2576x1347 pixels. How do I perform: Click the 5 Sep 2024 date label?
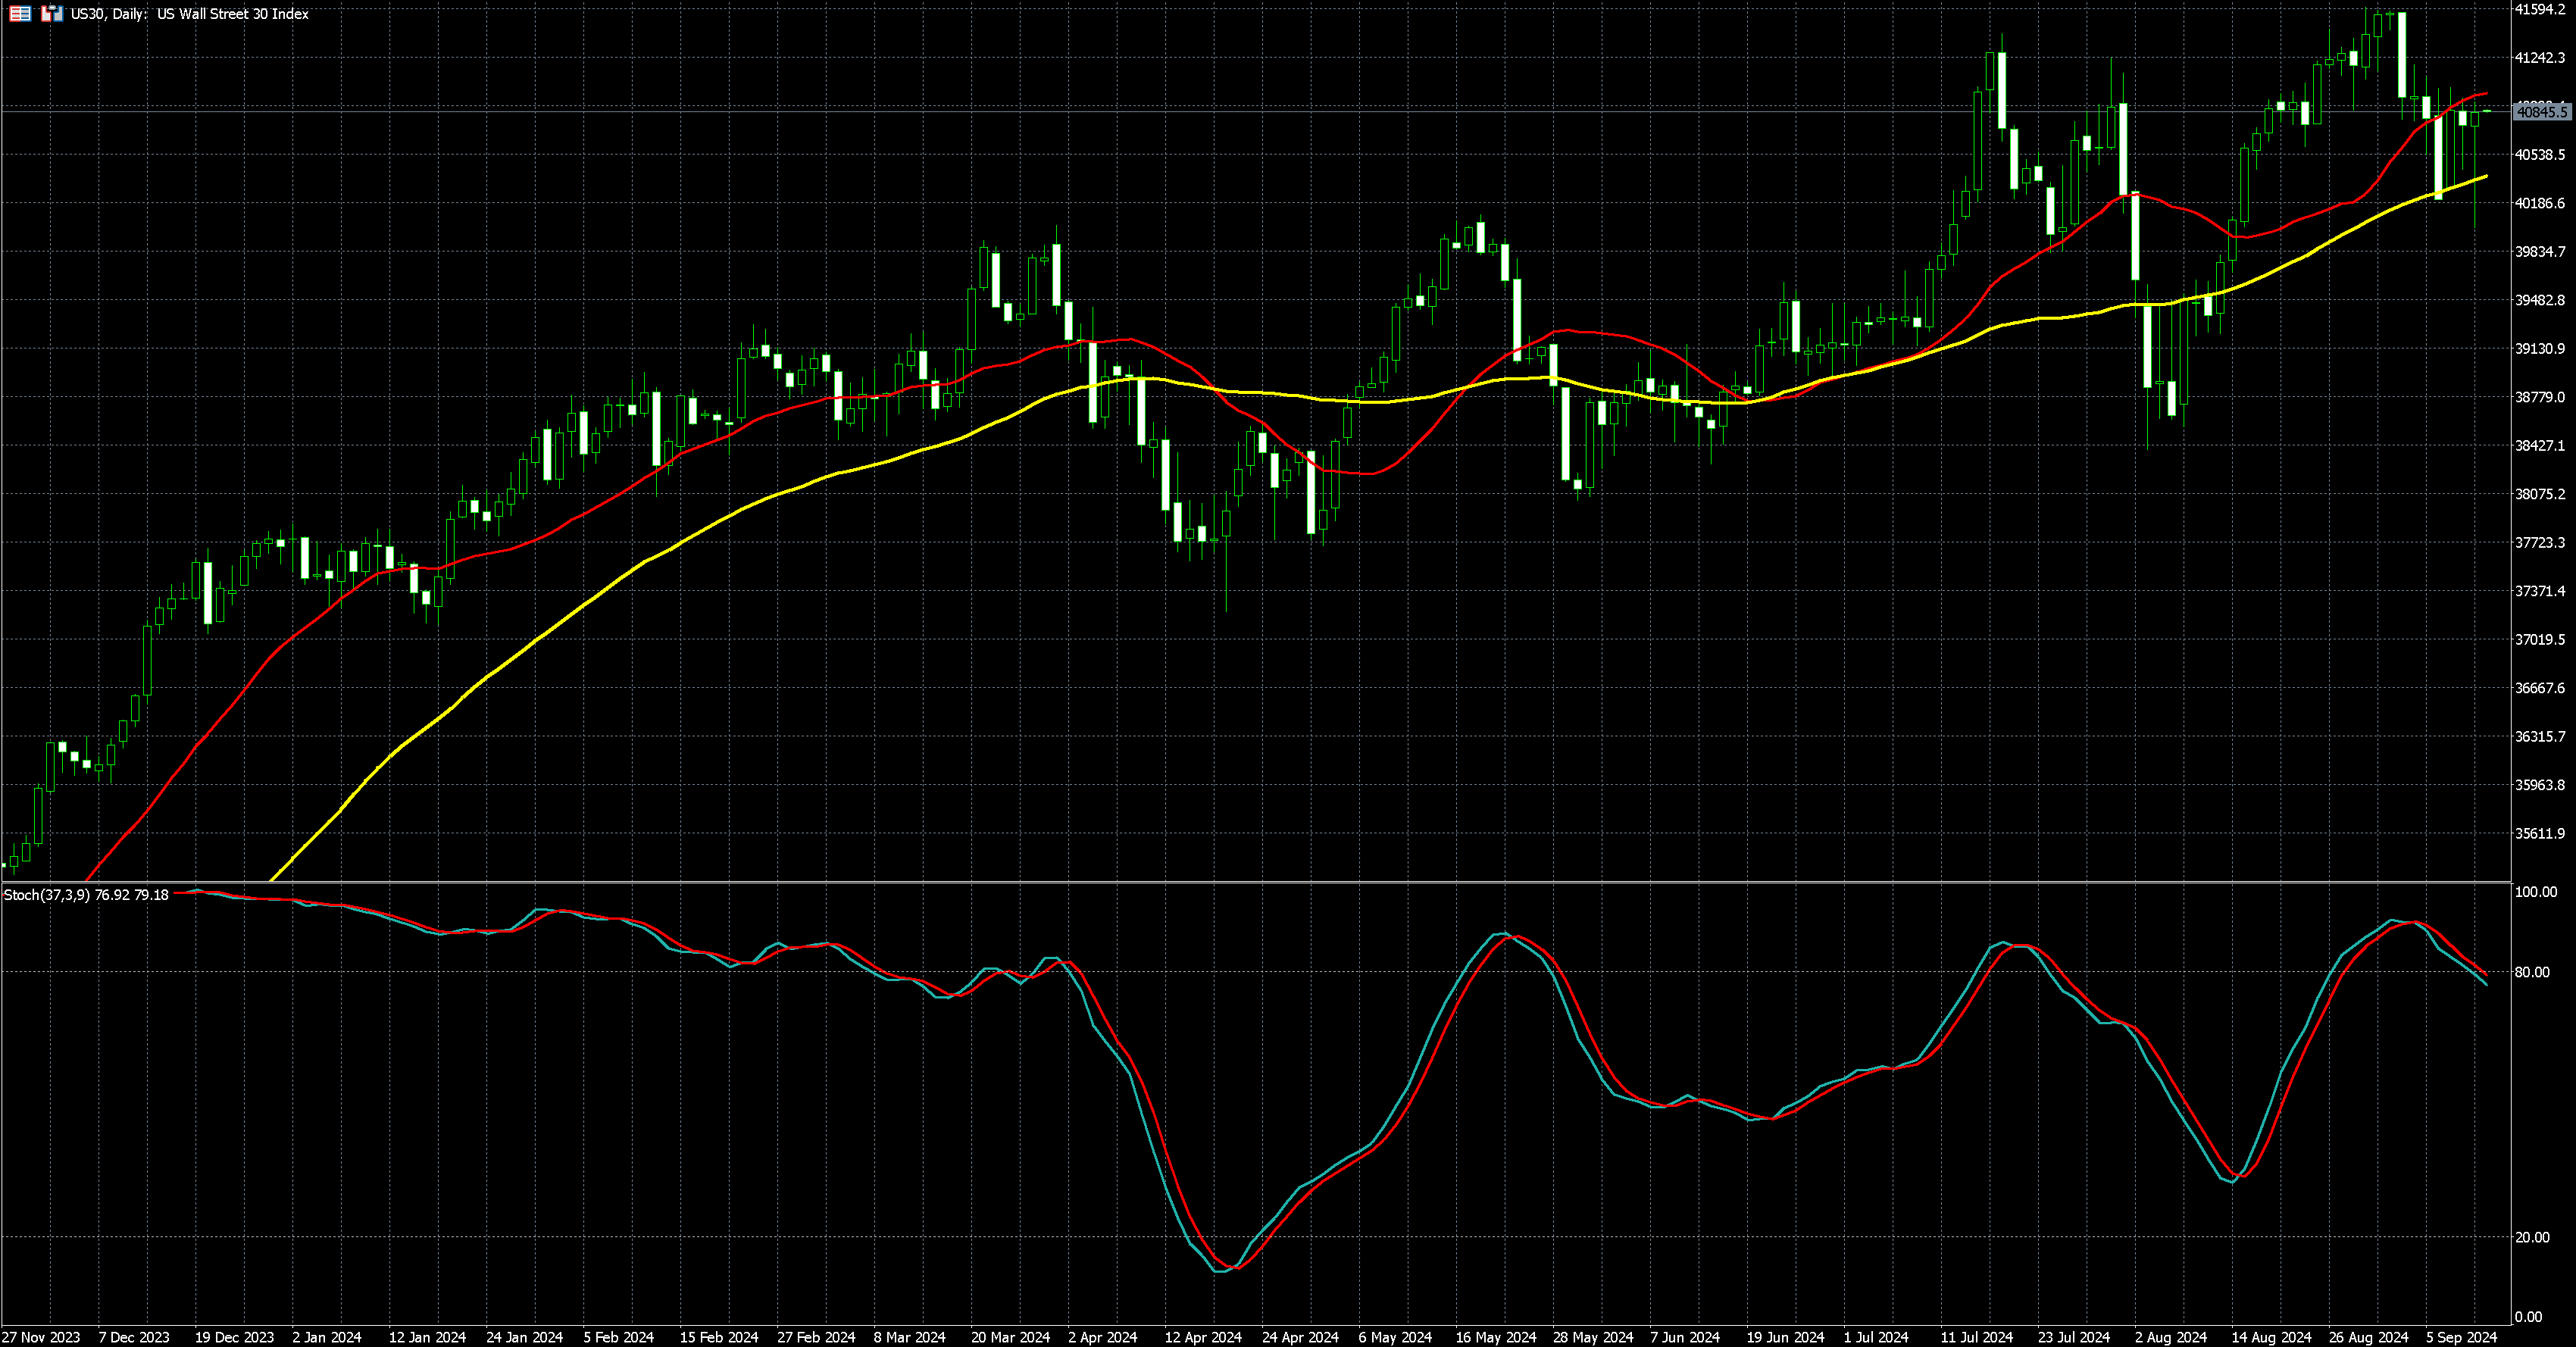click(2461, 1337)
